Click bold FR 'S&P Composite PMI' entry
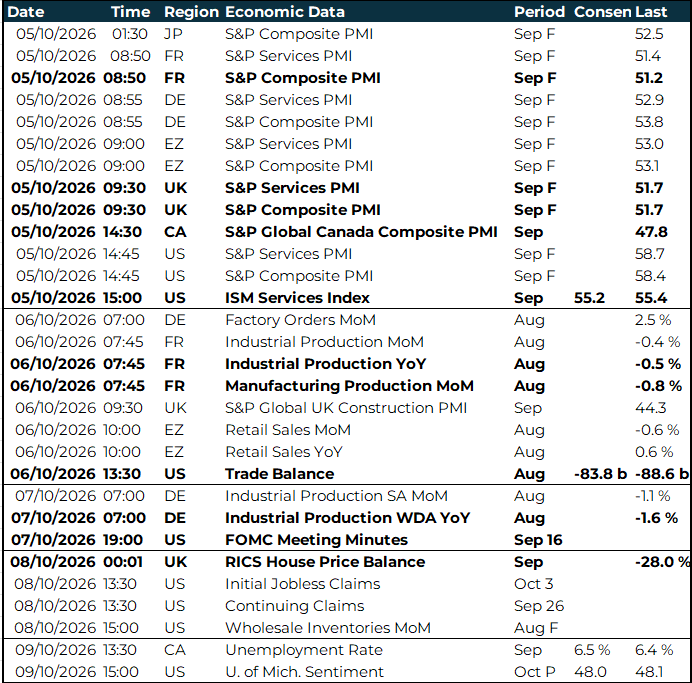The image size is (692, 683). (302, 78)
